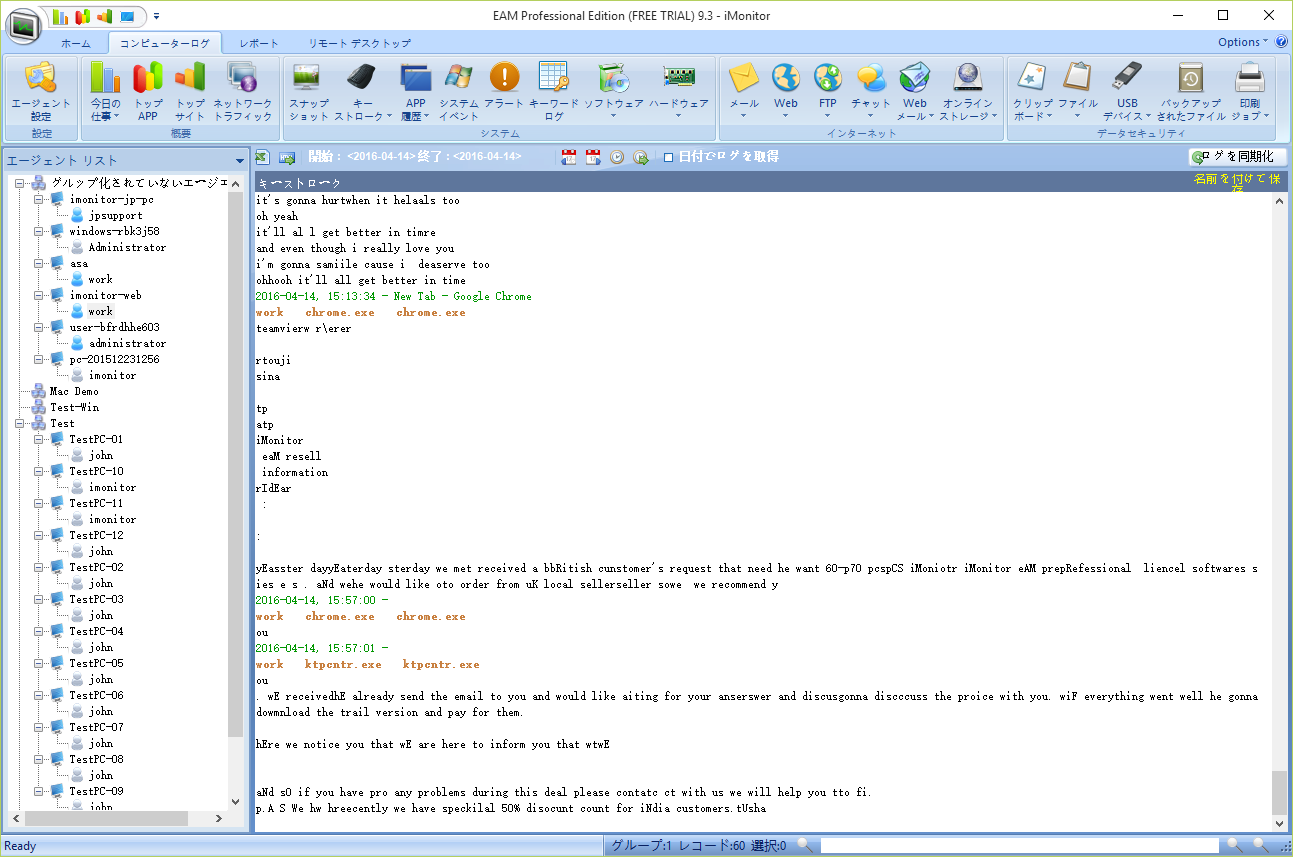Open the Keystroke (キーストローク) dropdown
Viewport: 1293px width, 857px height.
[x=363, y=91]
